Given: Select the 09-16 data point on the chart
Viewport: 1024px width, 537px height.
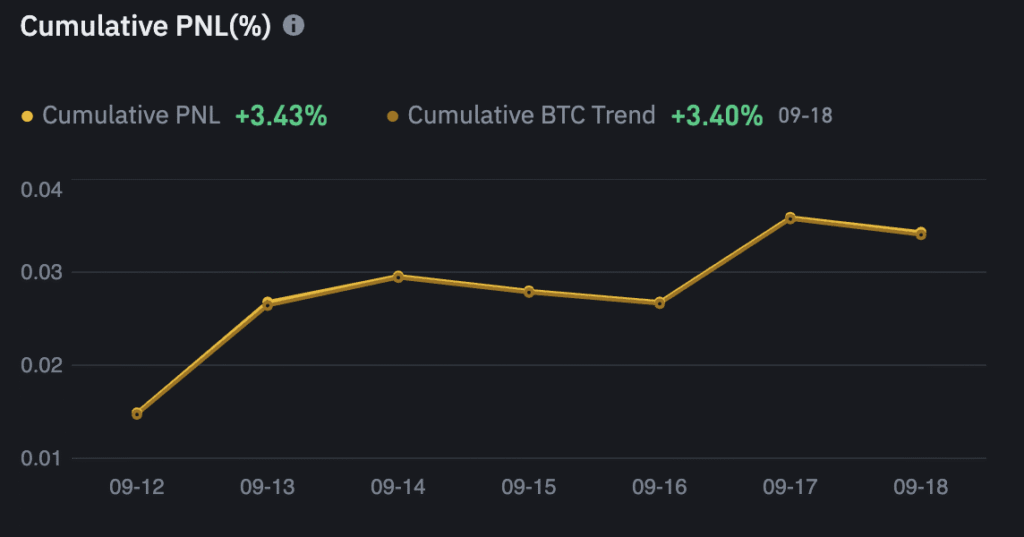Looking at the screenshot, I should (659, 302).
